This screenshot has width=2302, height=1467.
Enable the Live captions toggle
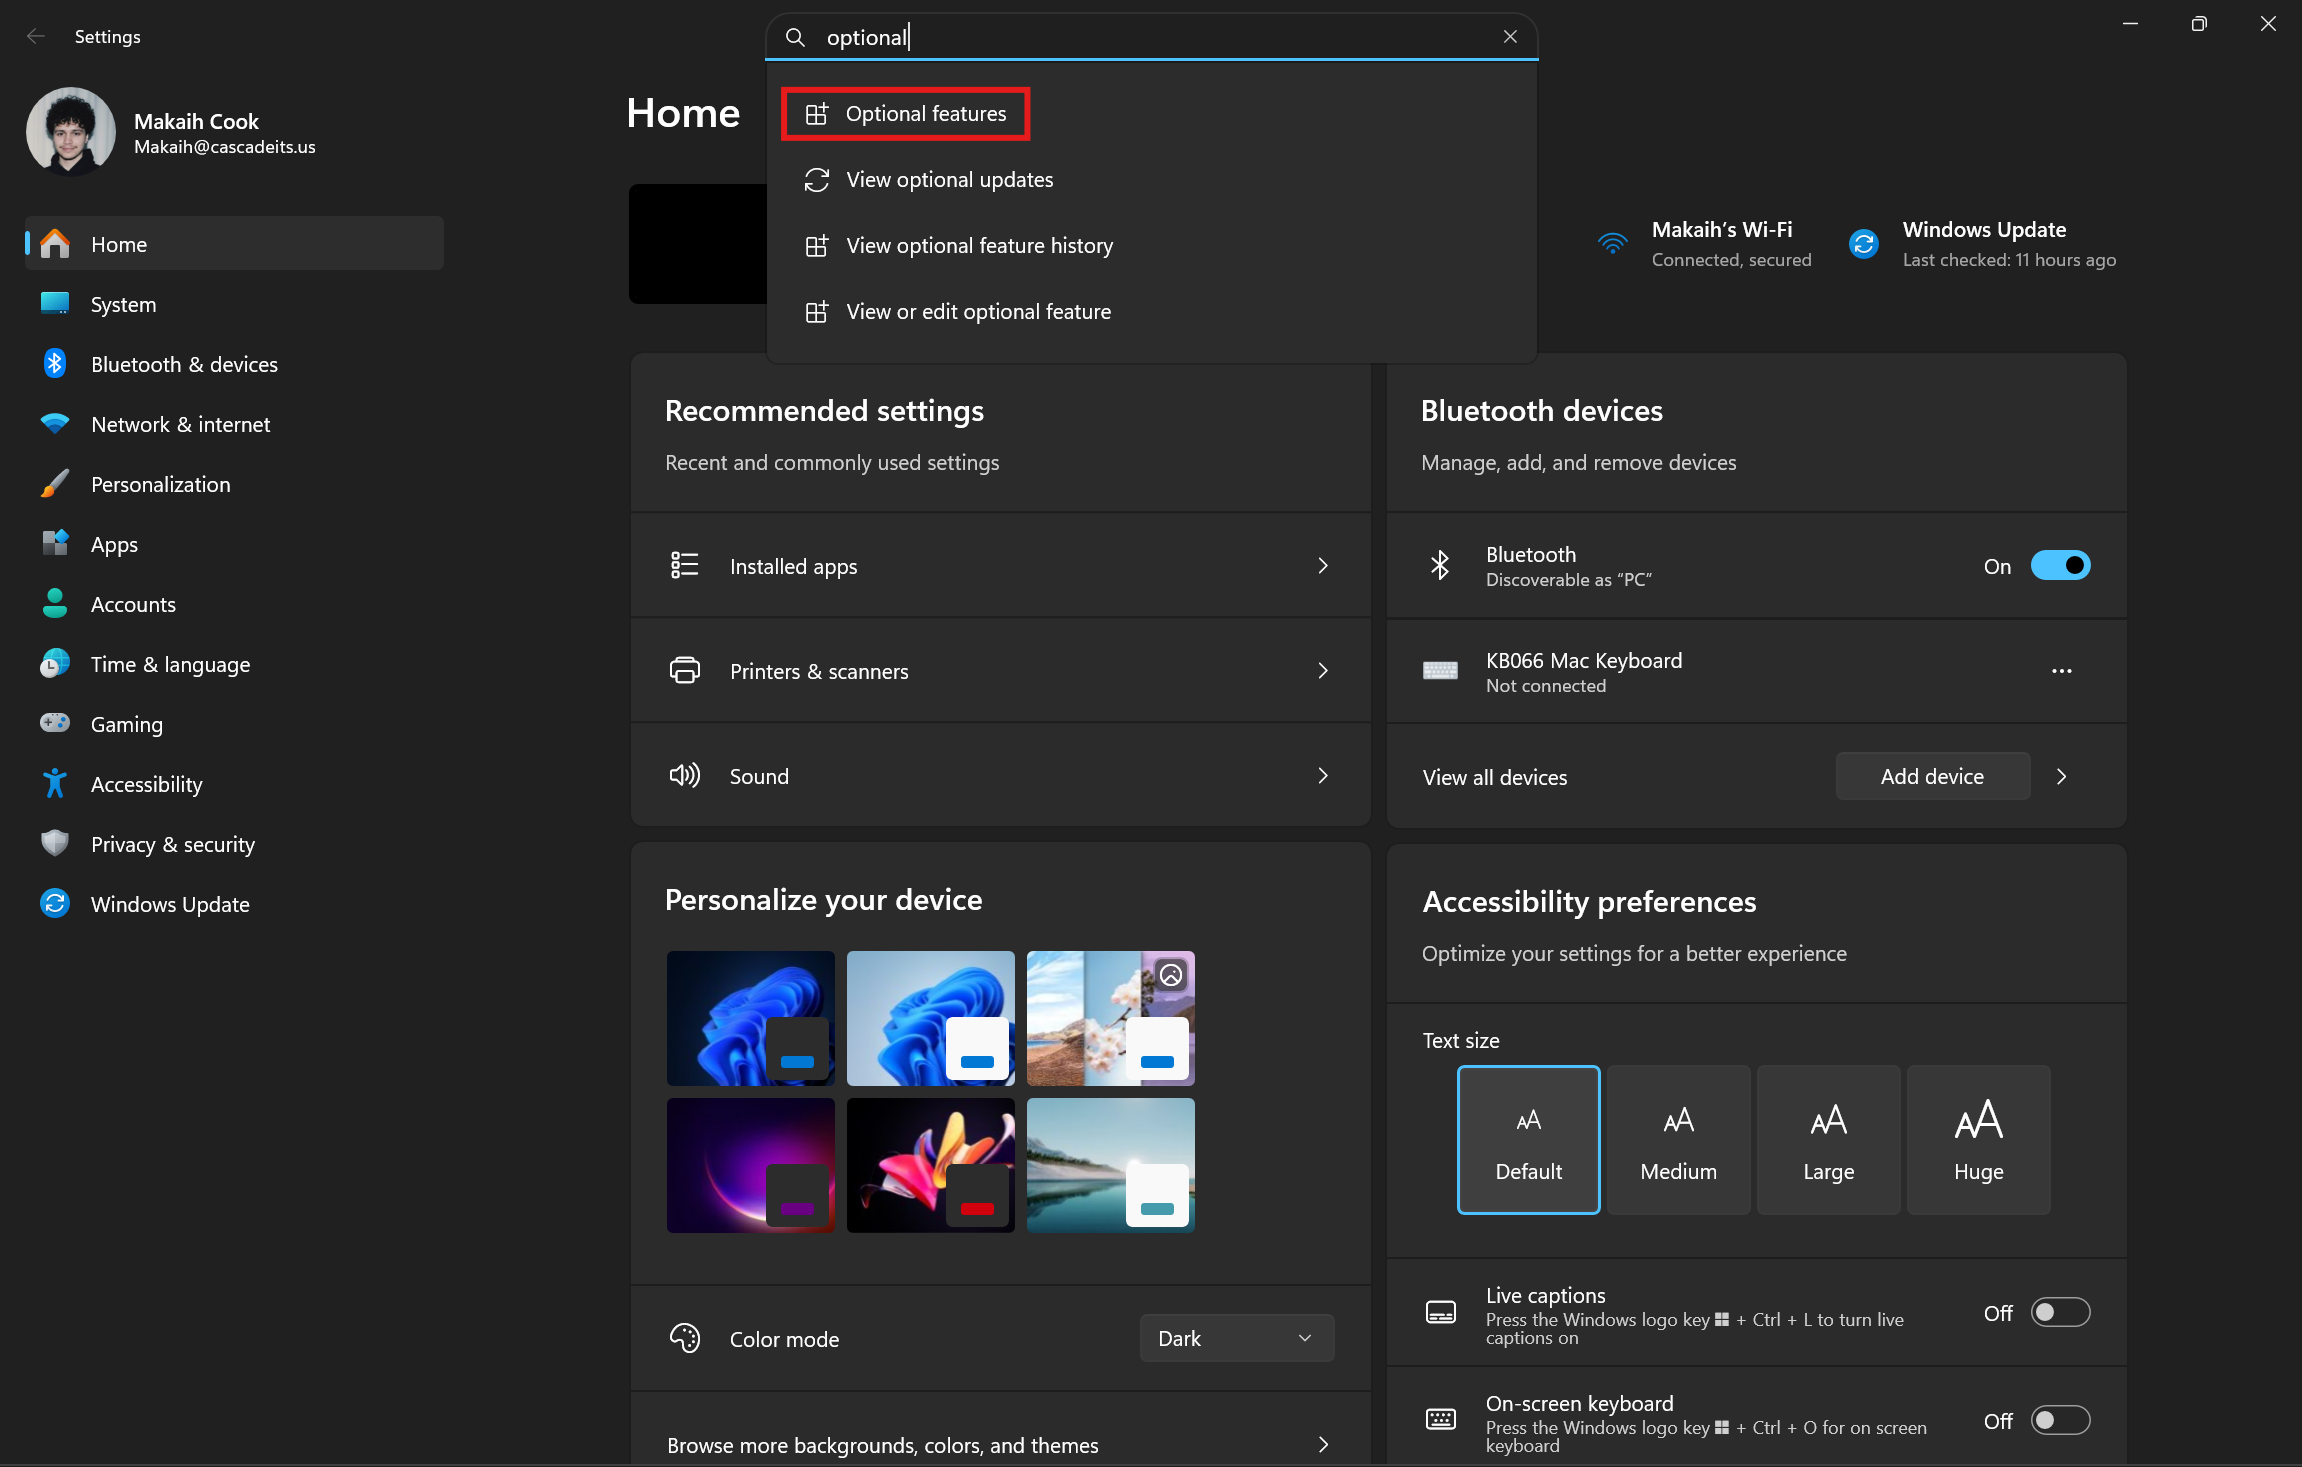tap(2060, 1312)
